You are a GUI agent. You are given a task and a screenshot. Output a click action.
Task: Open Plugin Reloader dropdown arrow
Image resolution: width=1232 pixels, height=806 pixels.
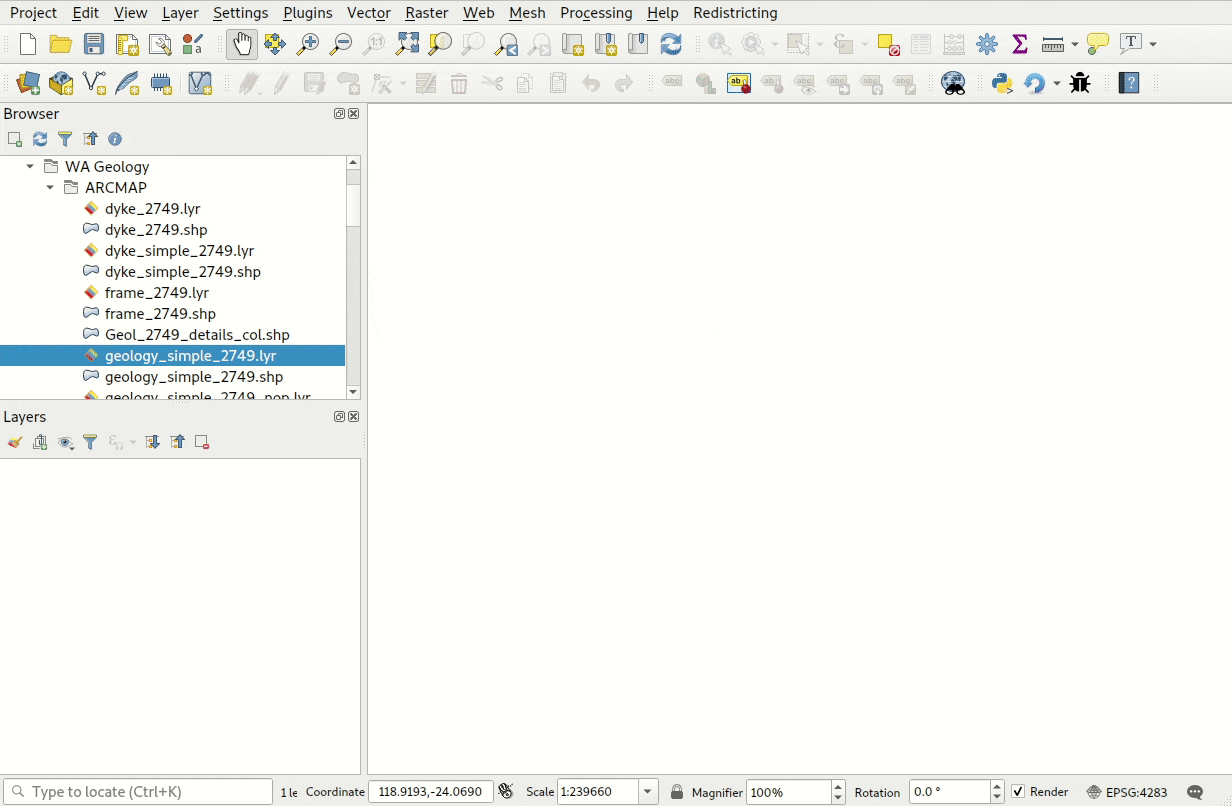click(1057, 83)
